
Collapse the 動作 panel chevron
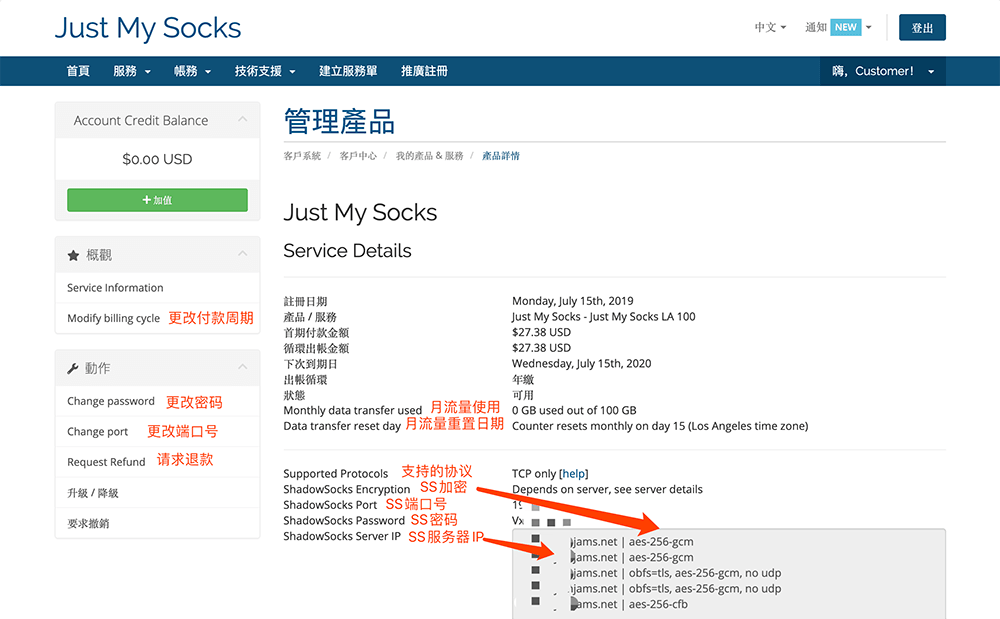pos(242,367)
